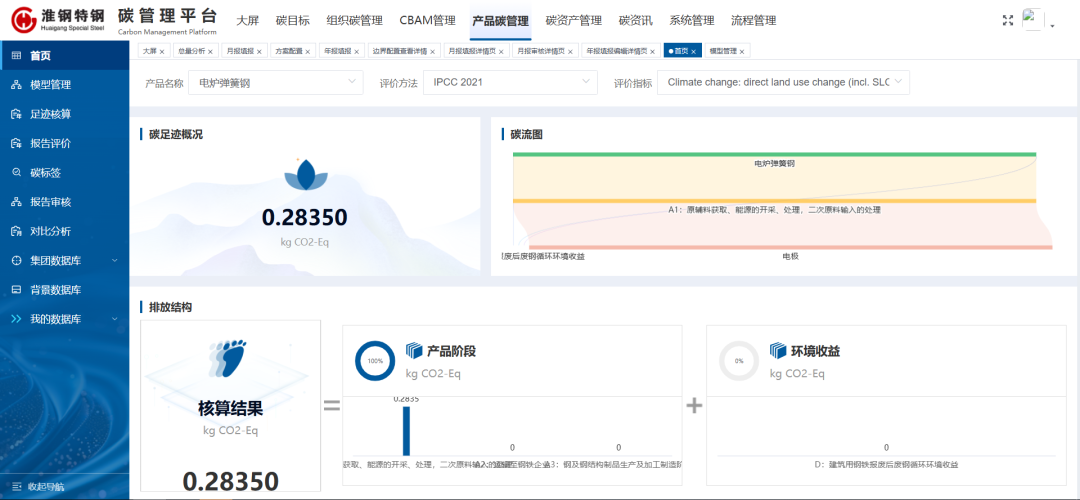Open the 评价指标 Climate change dropdown

(784, 83)
